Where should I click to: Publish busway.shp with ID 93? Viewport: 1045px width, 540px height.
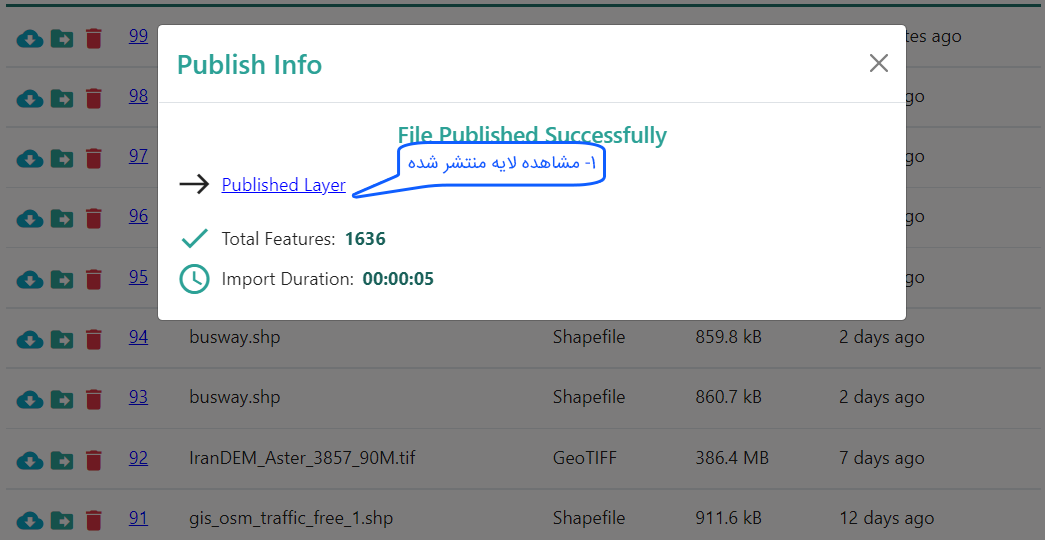(x=62, y=400)
